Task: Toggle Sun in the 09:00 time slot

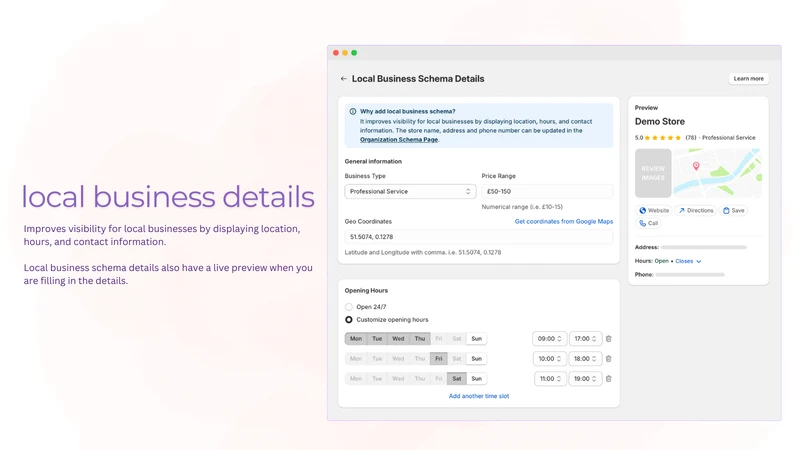Action: 477,339
